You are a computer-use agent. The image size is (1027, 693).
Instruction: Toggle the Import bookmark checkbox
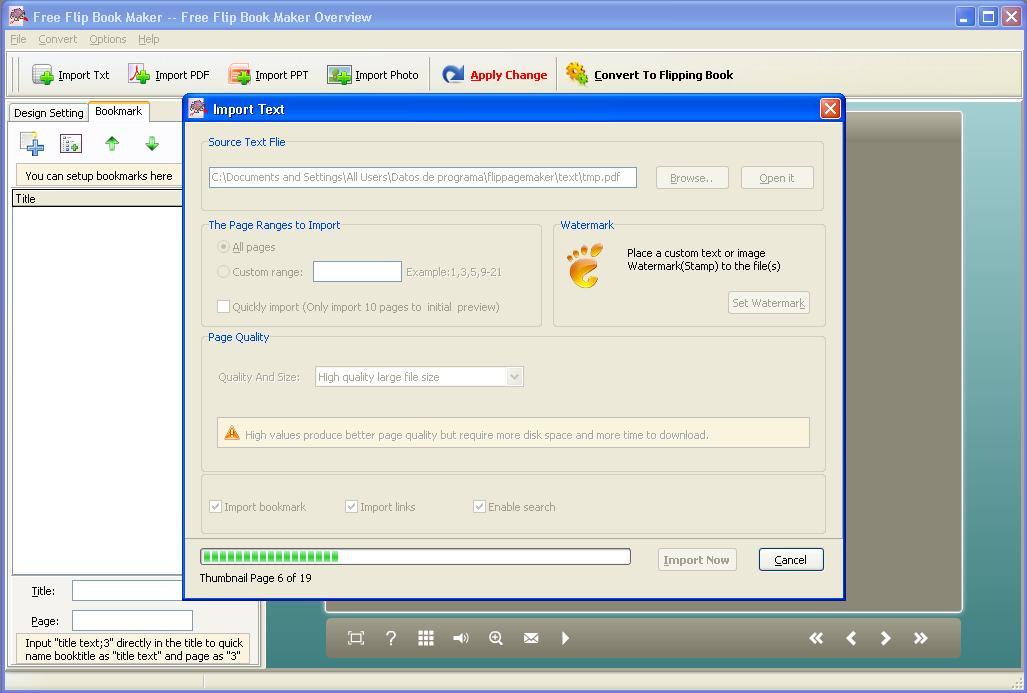tap(215, 506)
